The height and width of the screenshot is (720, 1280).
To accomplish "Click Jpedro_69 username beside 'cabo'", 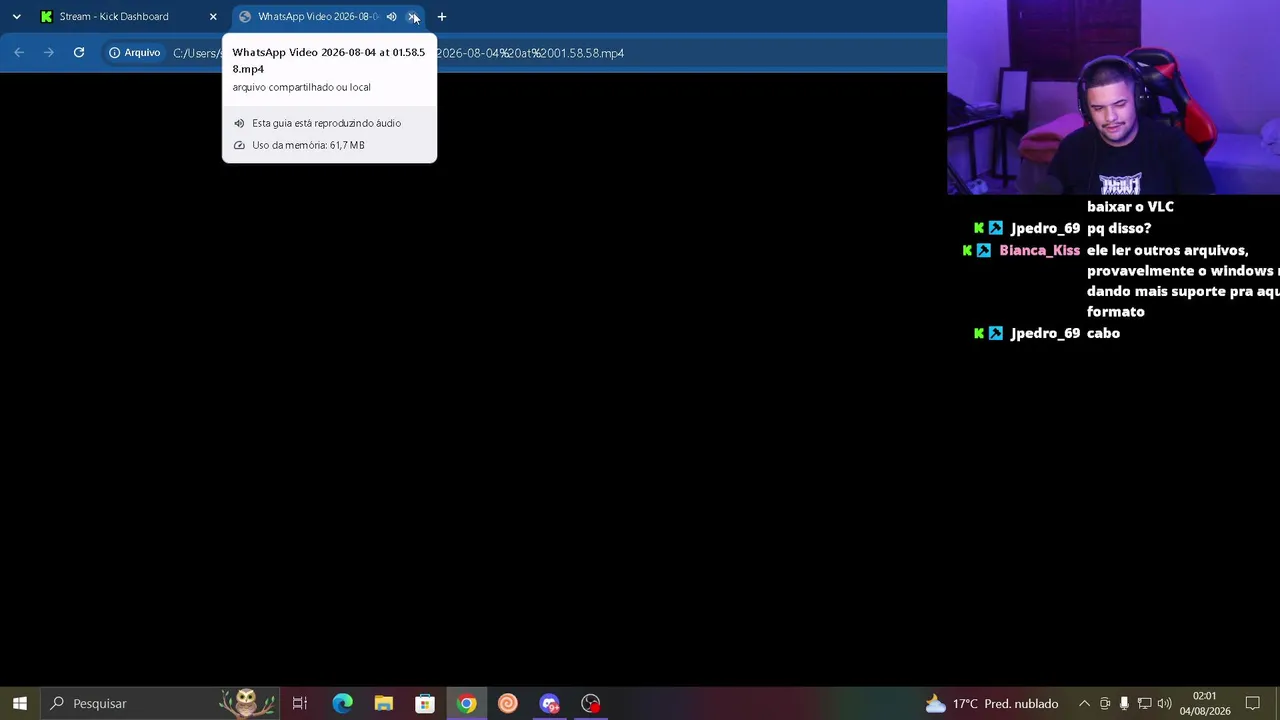I will (x=1045, y=333).
